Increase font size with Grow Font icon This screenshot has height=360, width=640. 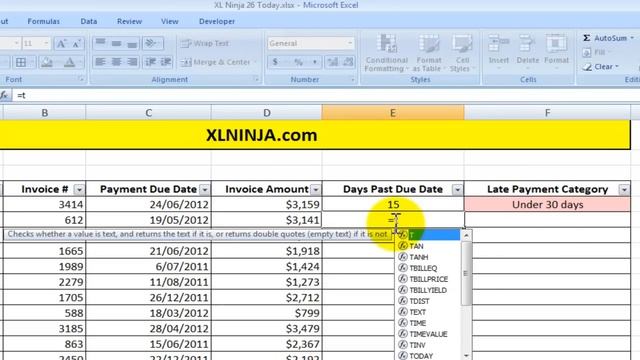pyautogui.click(x=61, y=43)
